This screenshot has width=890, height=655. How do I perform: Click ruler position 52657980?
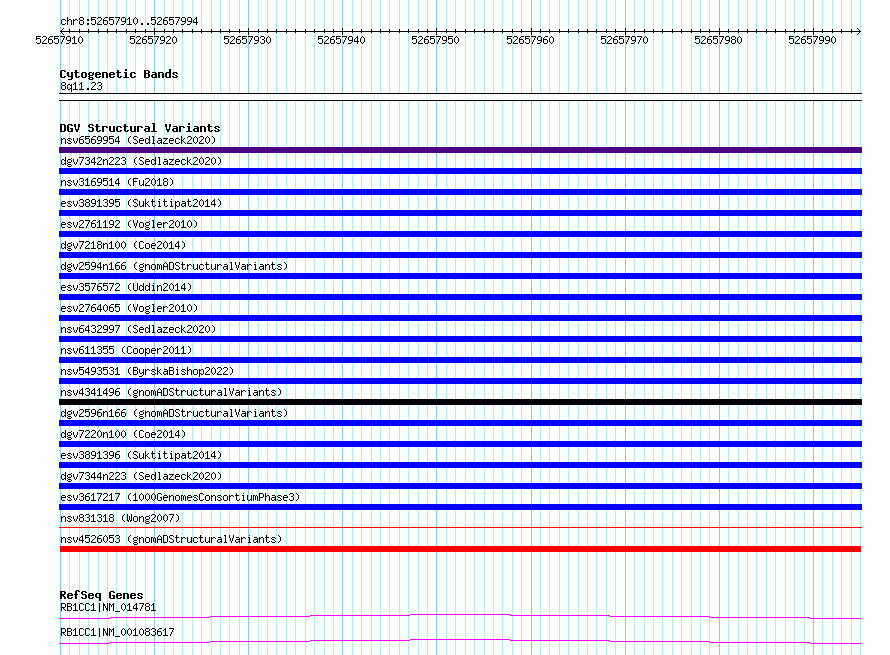click(x=718, y=40)
